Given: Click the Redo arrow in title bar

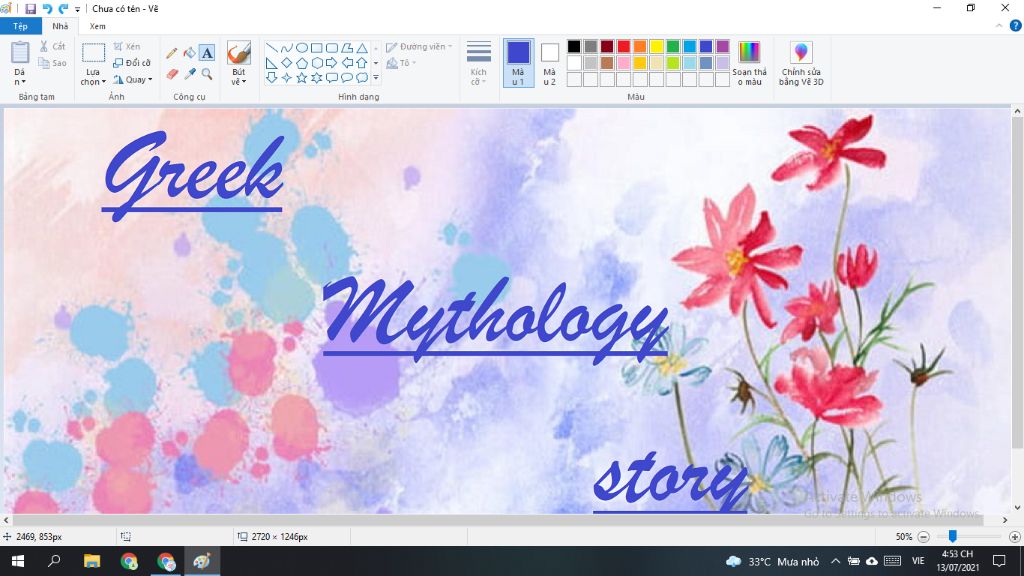Looking at the screenshot, I should click(x=63, y=8).
